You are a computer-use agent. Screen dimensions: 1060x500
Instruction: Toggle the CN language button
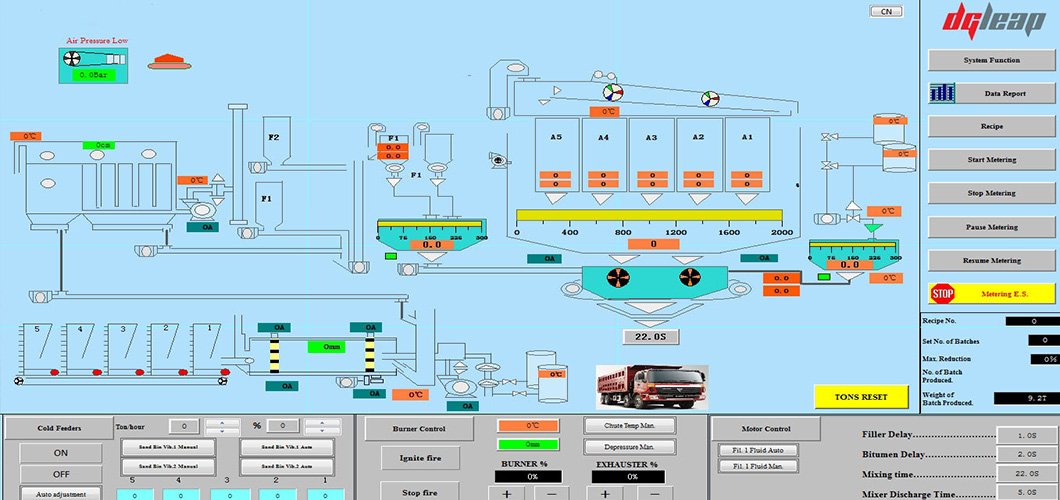point(885,12)
